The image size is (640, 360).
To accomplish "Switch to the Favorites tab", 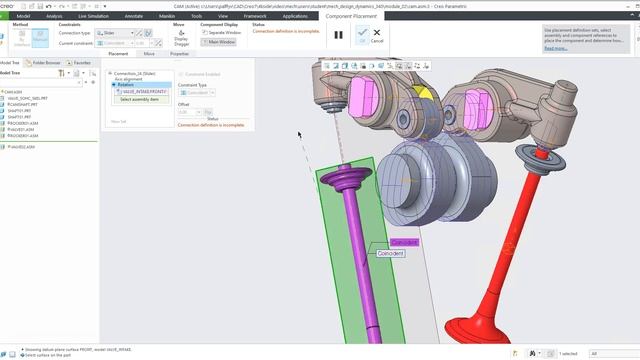I will (79, 63).
